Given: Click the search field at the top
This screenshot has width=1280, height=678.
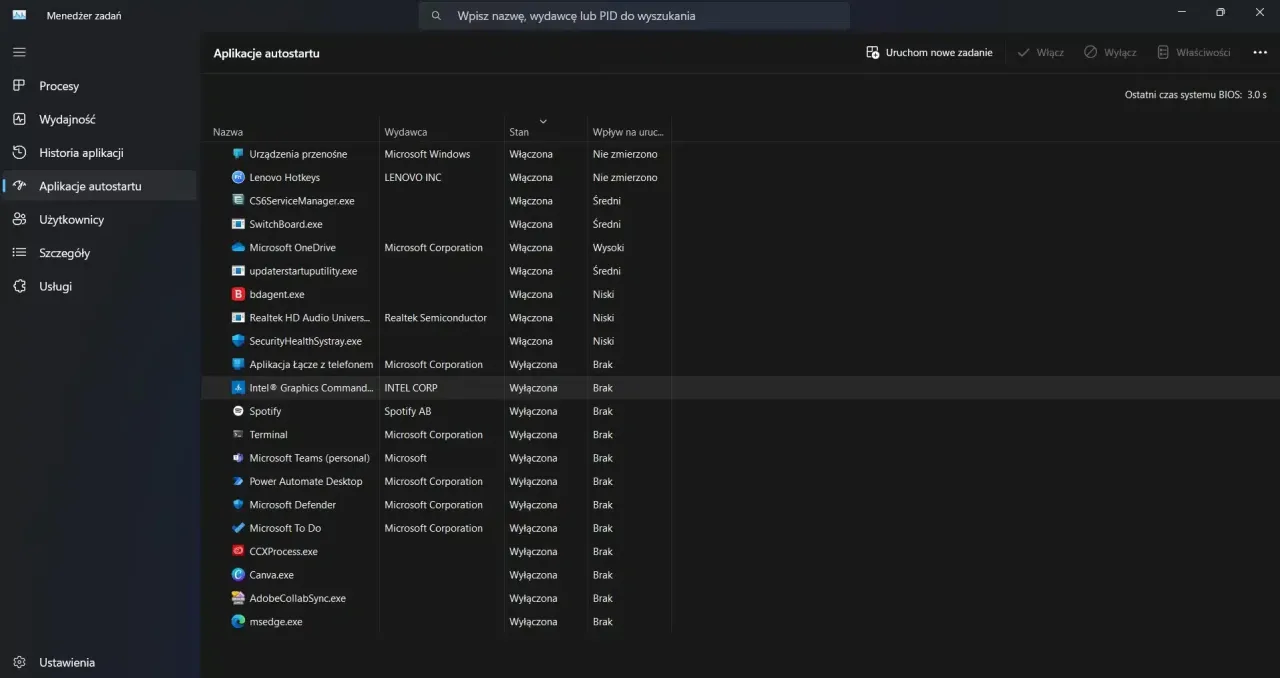Looking at the screenshot, I should coord(632,15).
